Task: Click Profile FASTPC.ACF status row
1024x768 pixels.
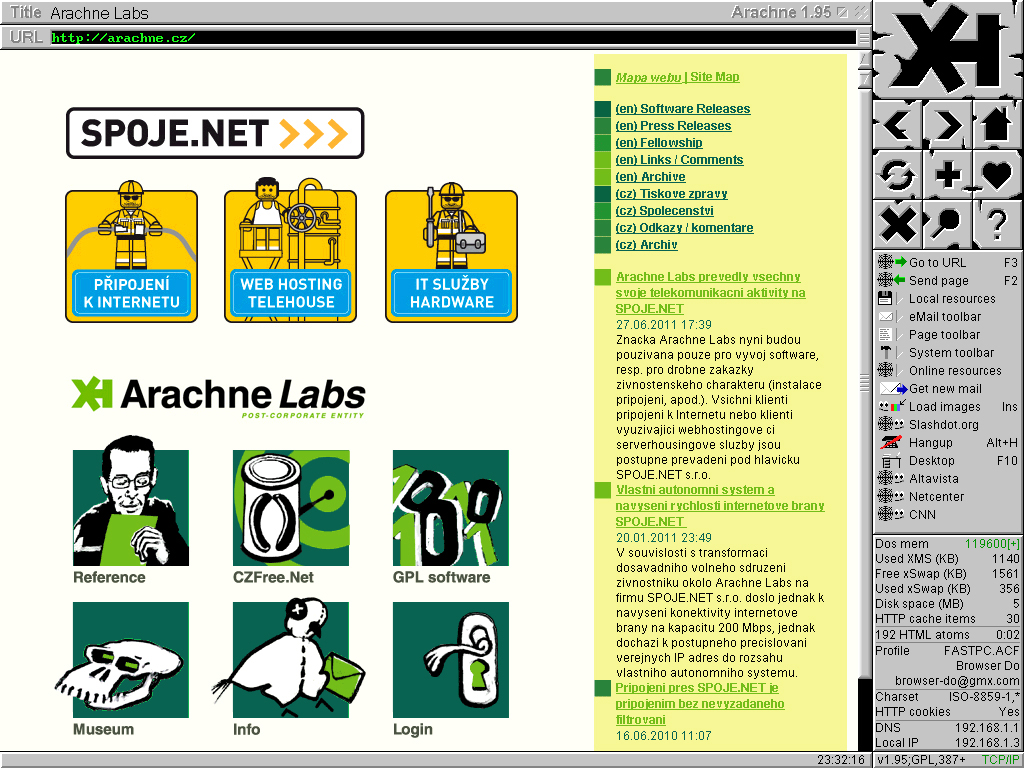Action: coord(947,651)
